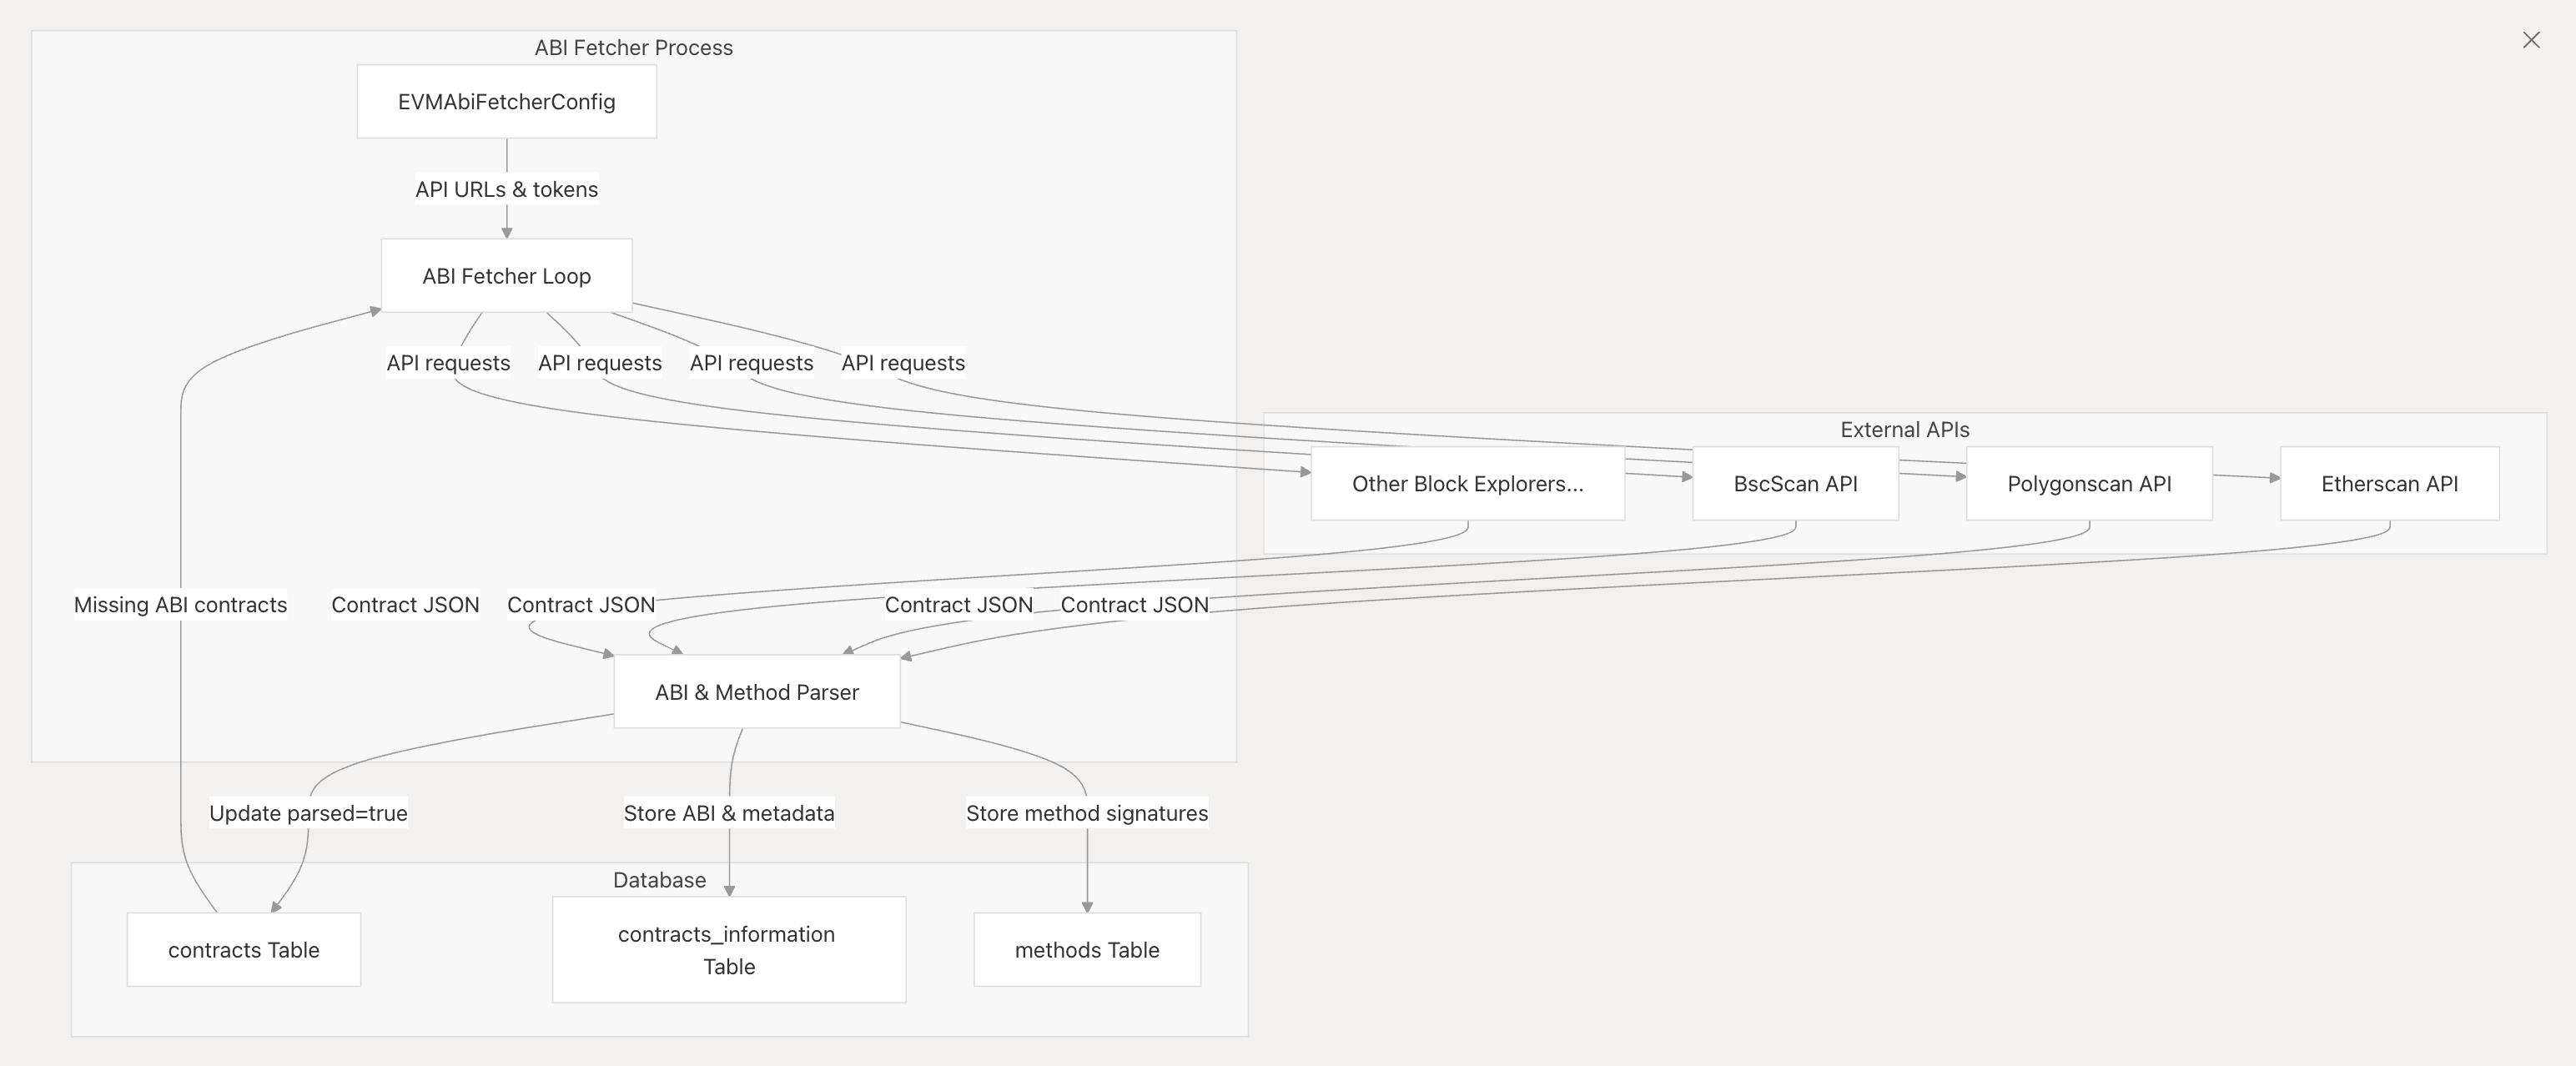Select the methods Table node
The width and height of the screenshot is (2576, 1066).
tap(1087, 950)
